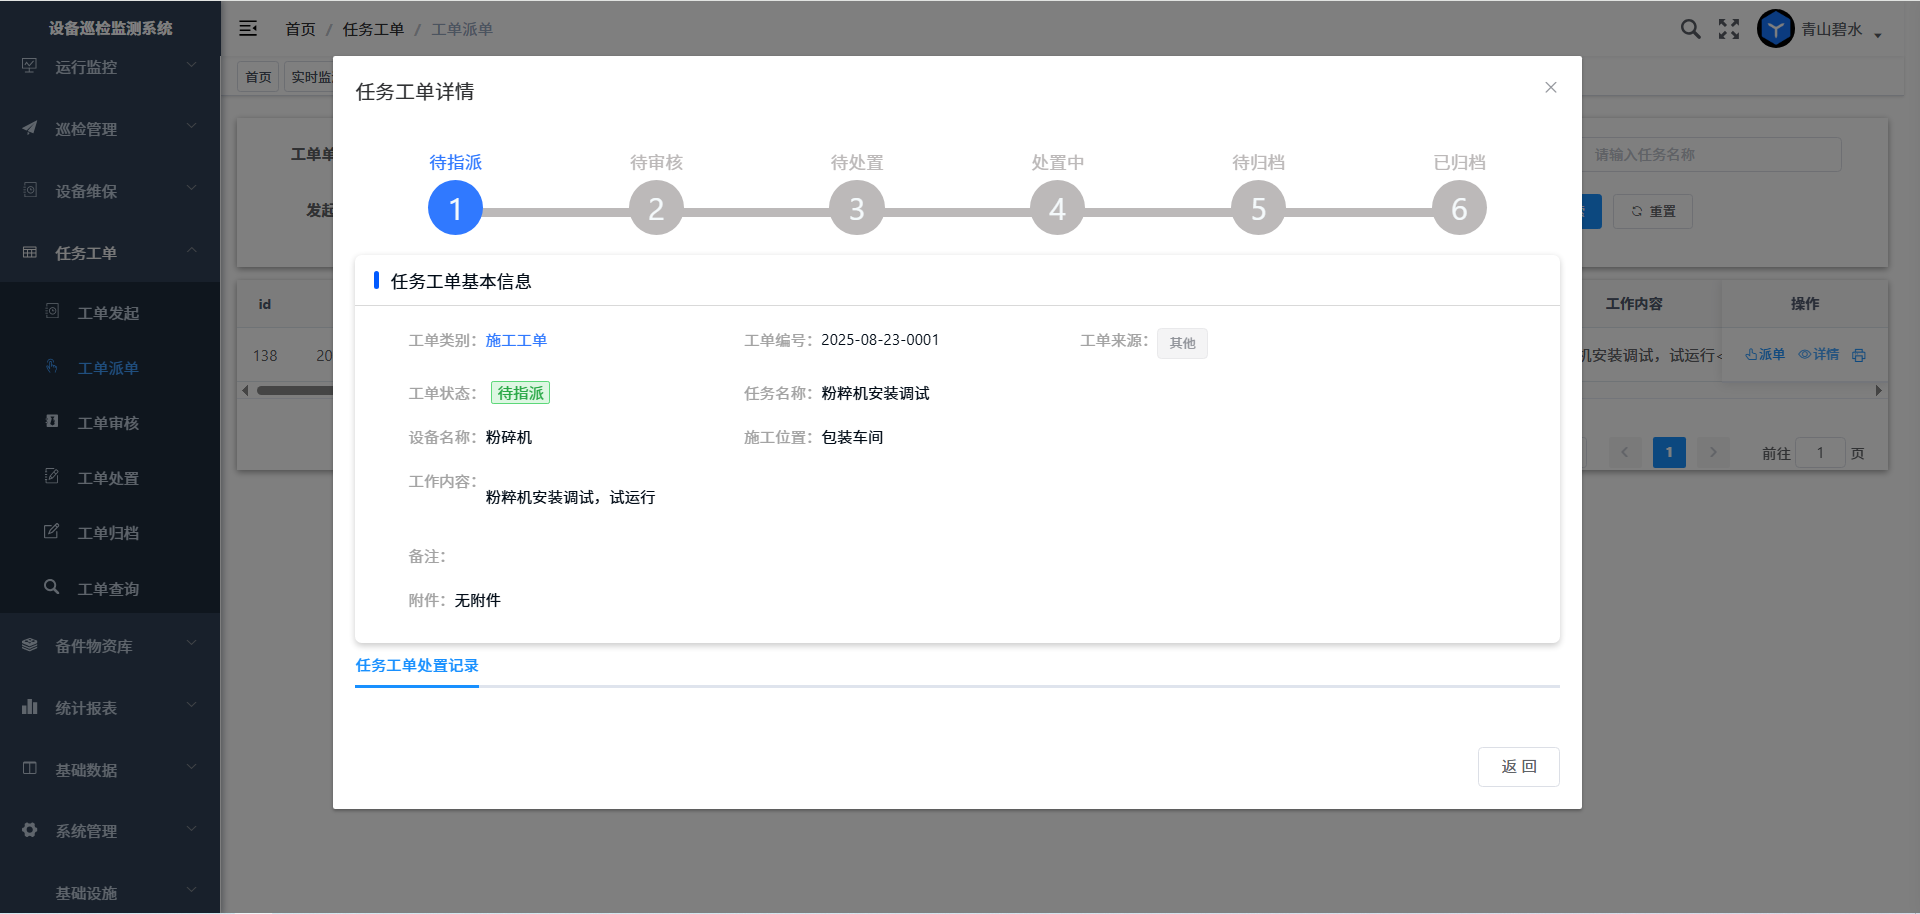1920x914 pixels.
Task: Expand the 备件物资库 sidebar menu
Action: (110, 646)
